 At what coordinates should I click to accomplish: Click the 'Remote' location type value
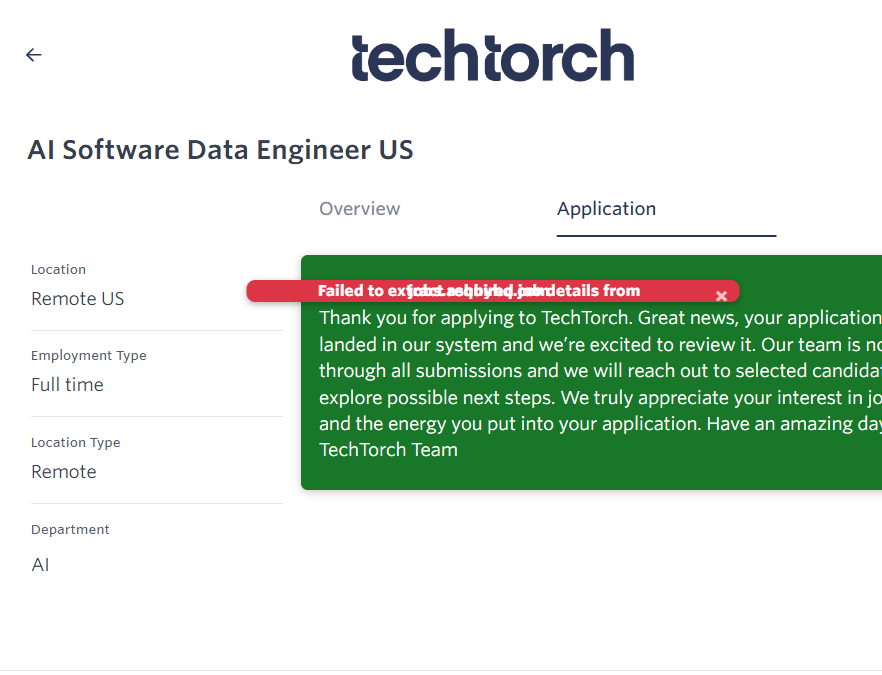pyautogui.click(x=64, y=472)
